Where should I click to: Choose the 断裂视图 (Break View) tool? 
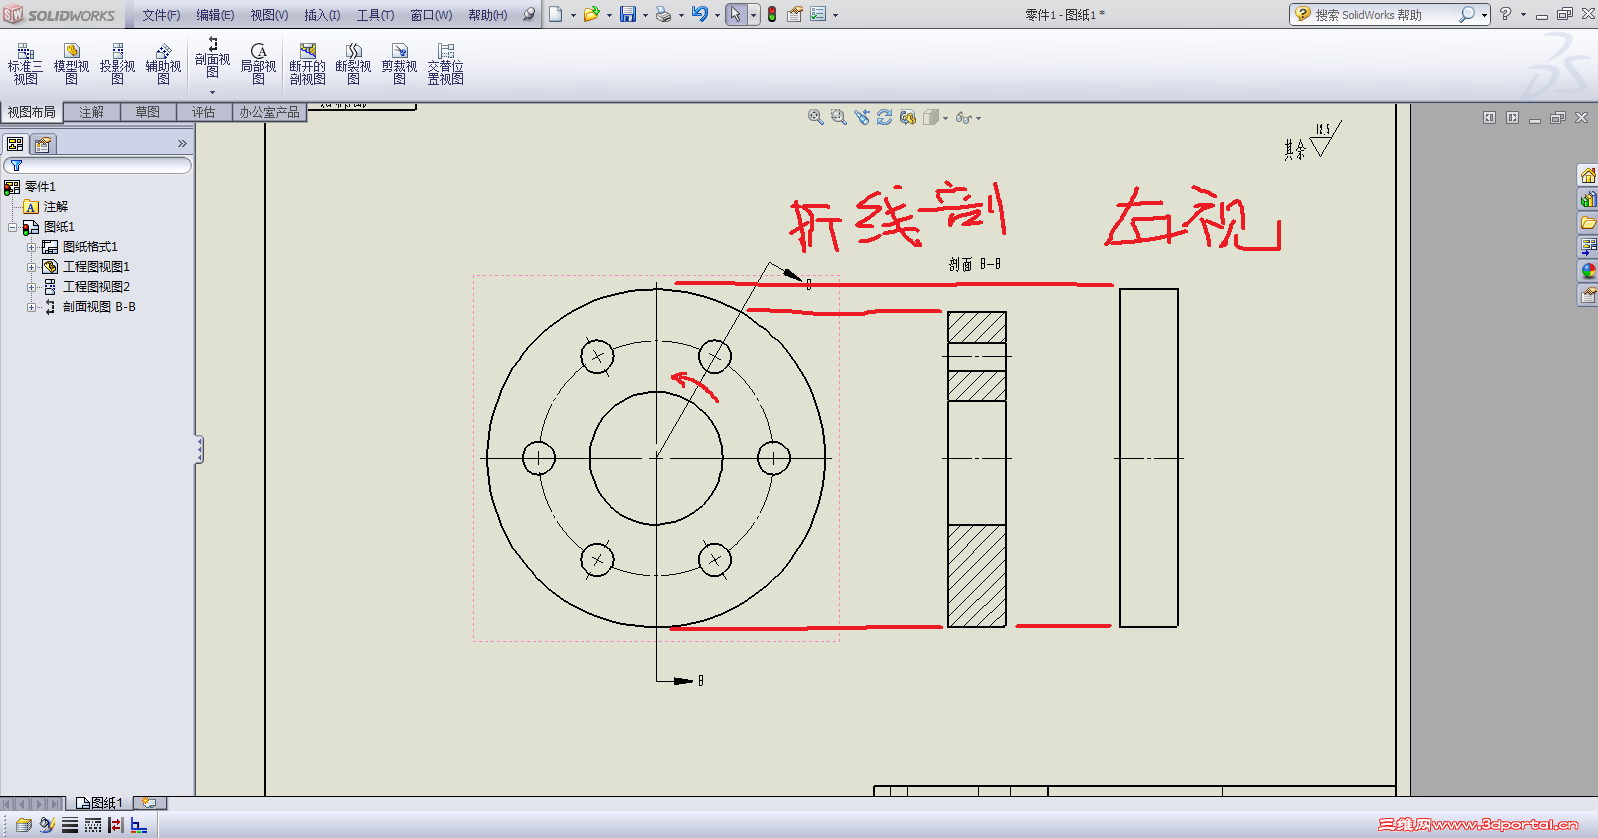pos(353,64)
